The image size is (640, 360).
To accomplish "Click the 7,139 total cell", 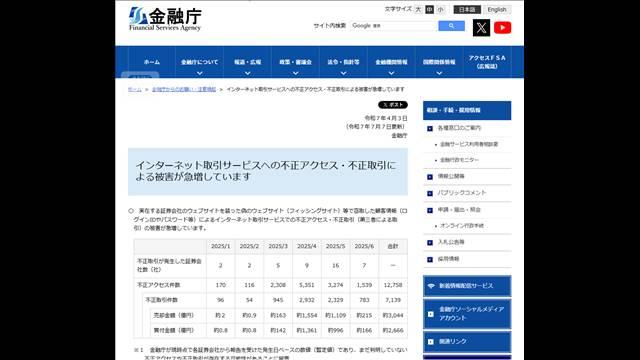I will pyautogui.click(x=393, y=300).
